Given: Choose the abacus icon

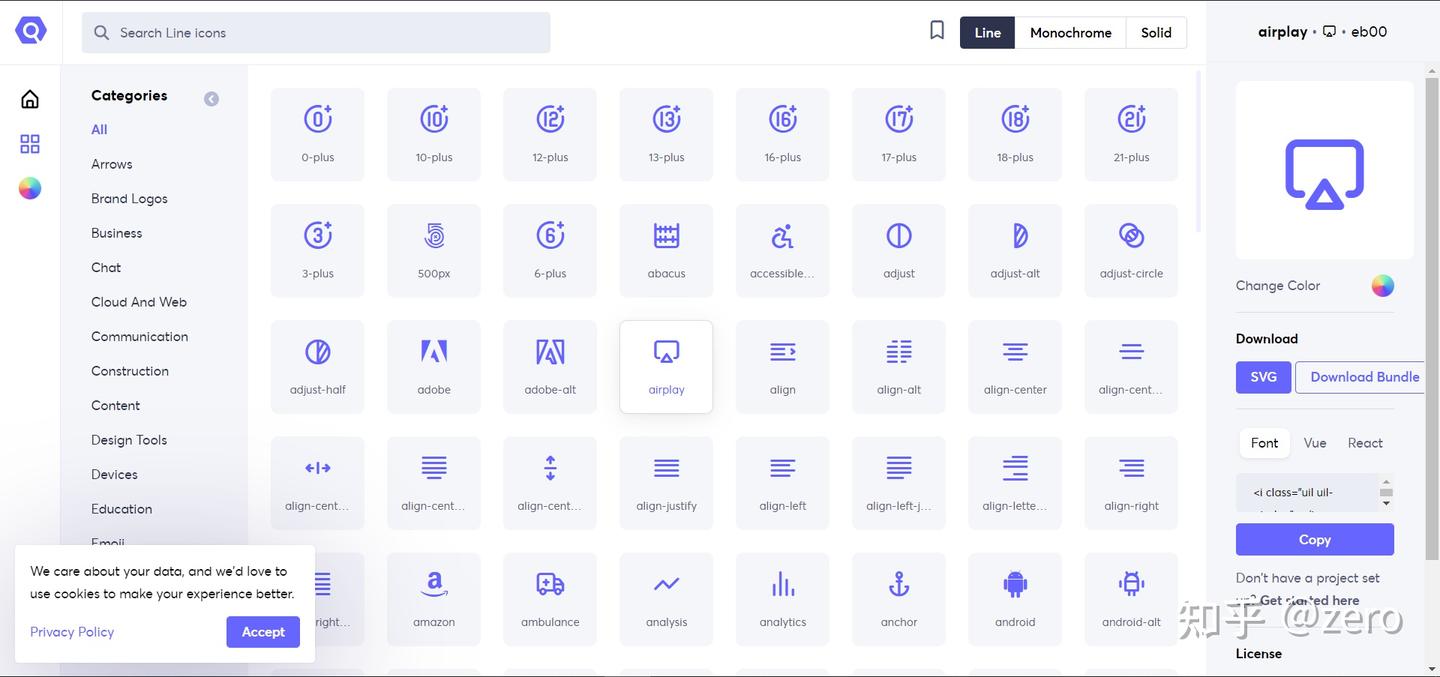Looking at the screenshot, I should [666, 250].
